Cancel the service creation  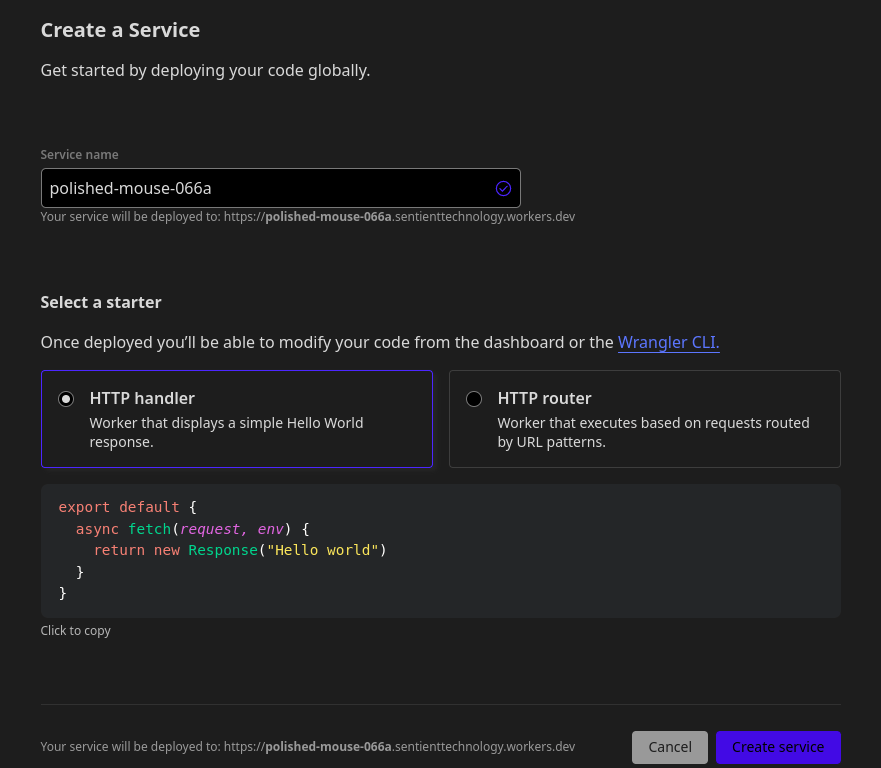[x=669, y=747]
